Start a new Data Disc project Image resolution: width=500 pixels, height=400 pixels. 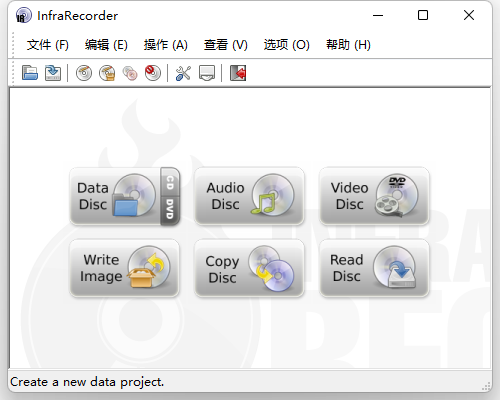(115, 196)
